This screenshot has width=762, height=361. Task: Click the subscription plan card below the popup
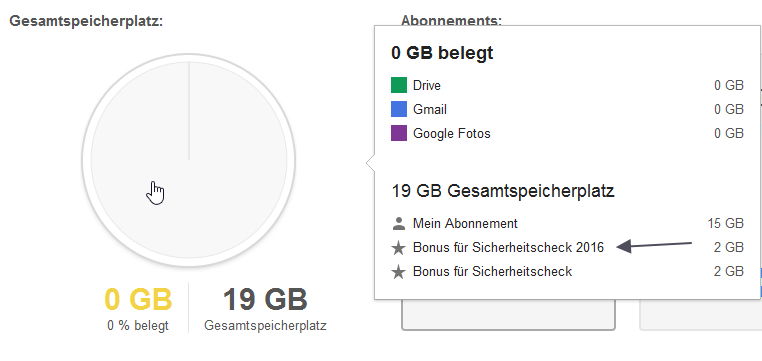(x=508, y=315)
